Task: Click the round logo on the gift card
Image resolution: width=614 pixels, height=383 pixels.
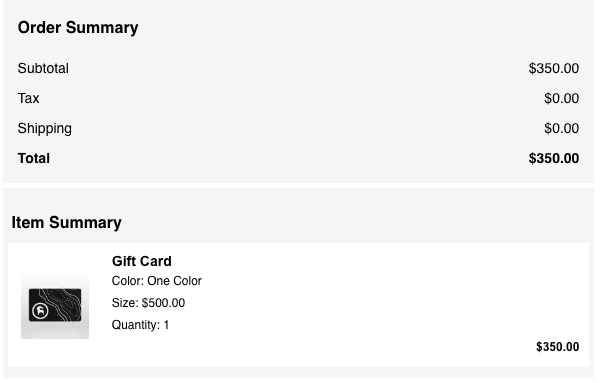Action: pyautogui.click(x=40, y=311)
